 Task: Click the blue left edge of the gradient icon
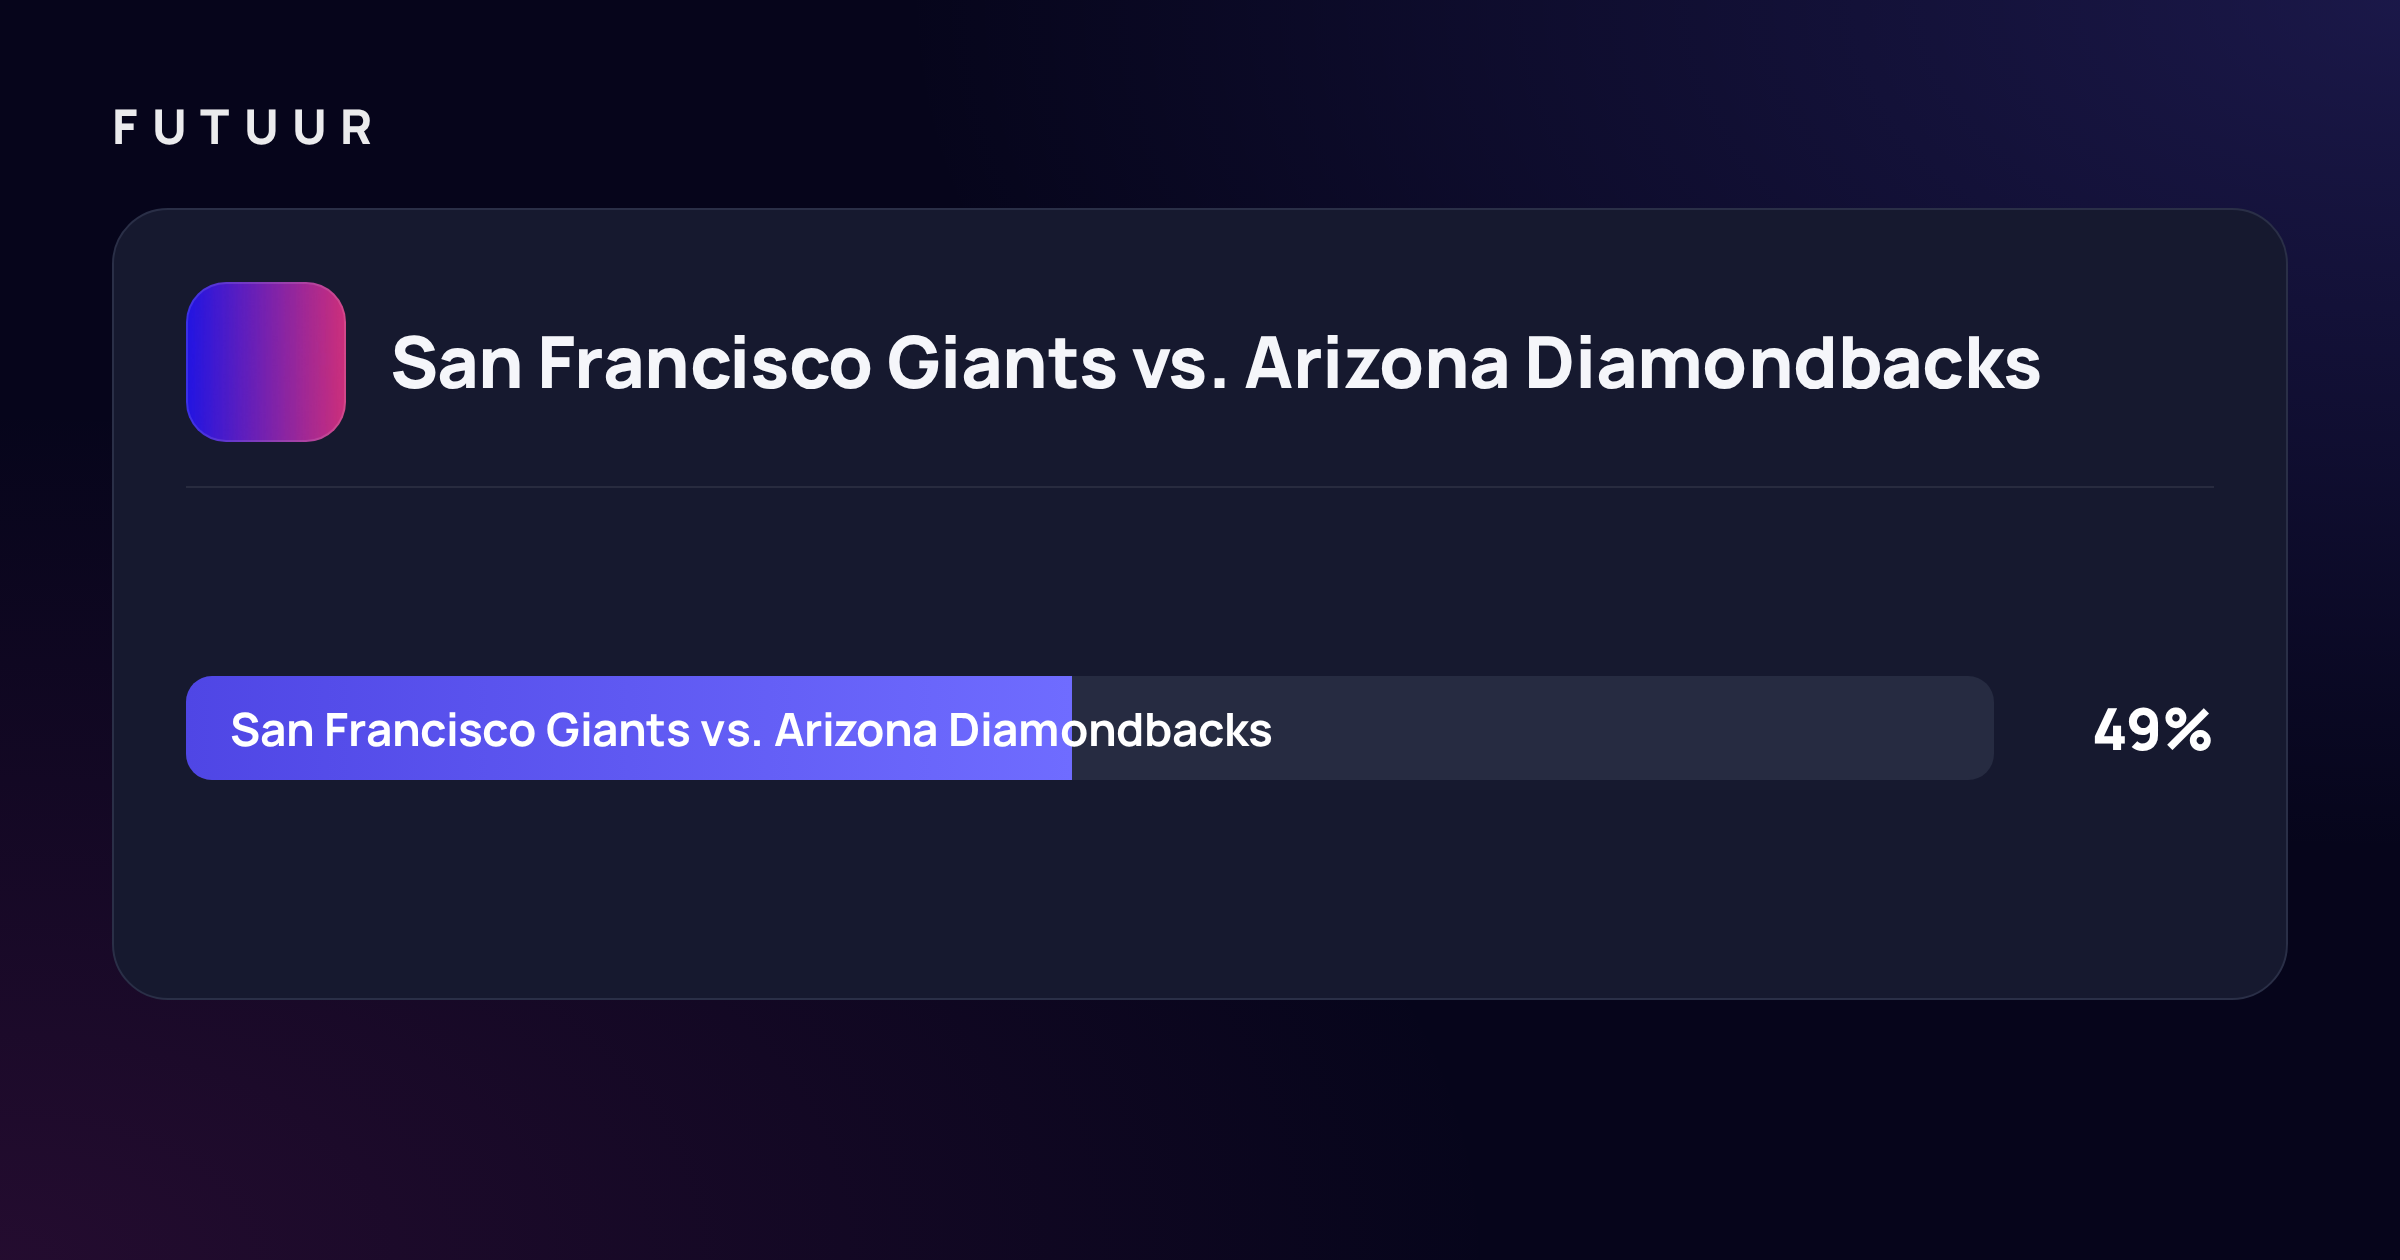[x=198, y=362]
